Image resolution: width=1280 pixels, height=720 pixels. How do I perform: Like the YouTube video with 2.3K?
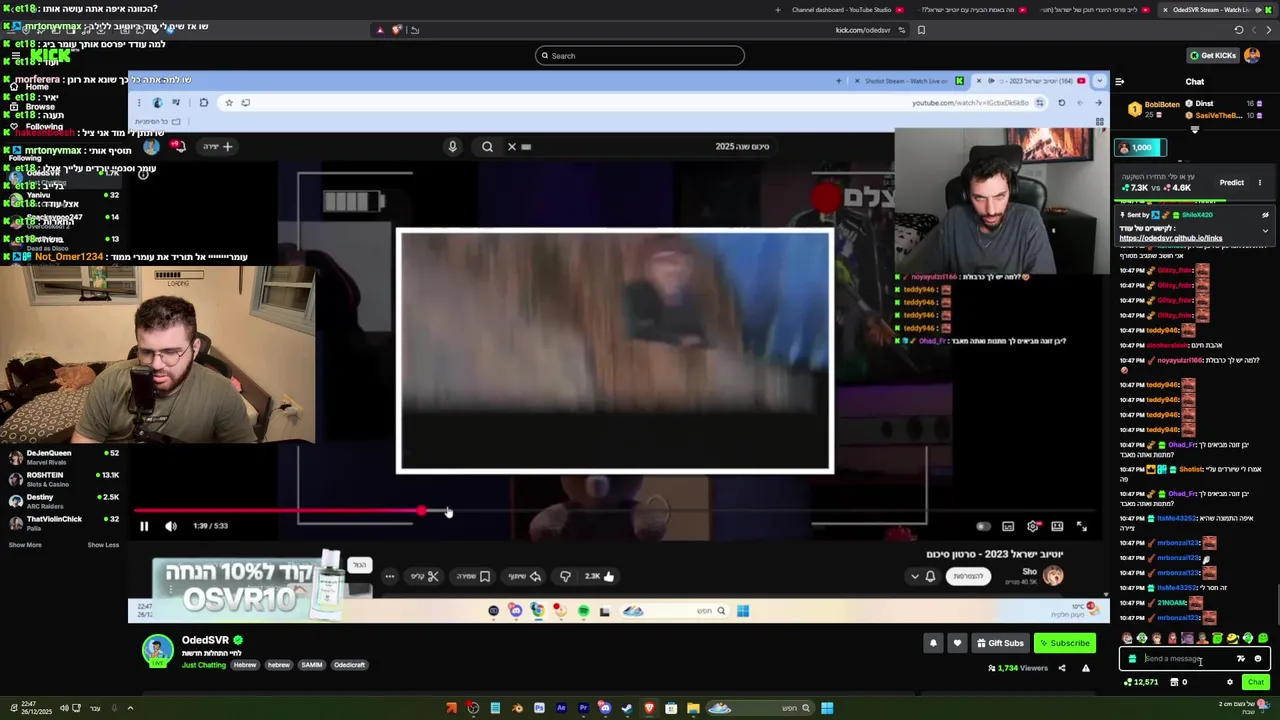pyautogui.click(x=599, y=576)
